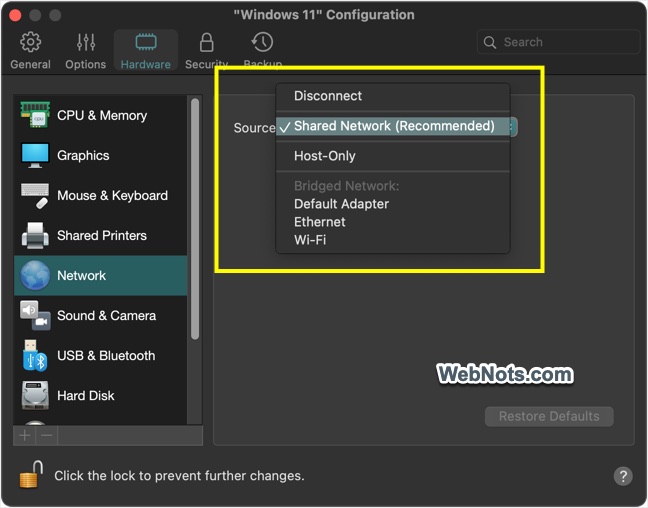
Task: Close the configuration window
Action: [x=15, y=15]
